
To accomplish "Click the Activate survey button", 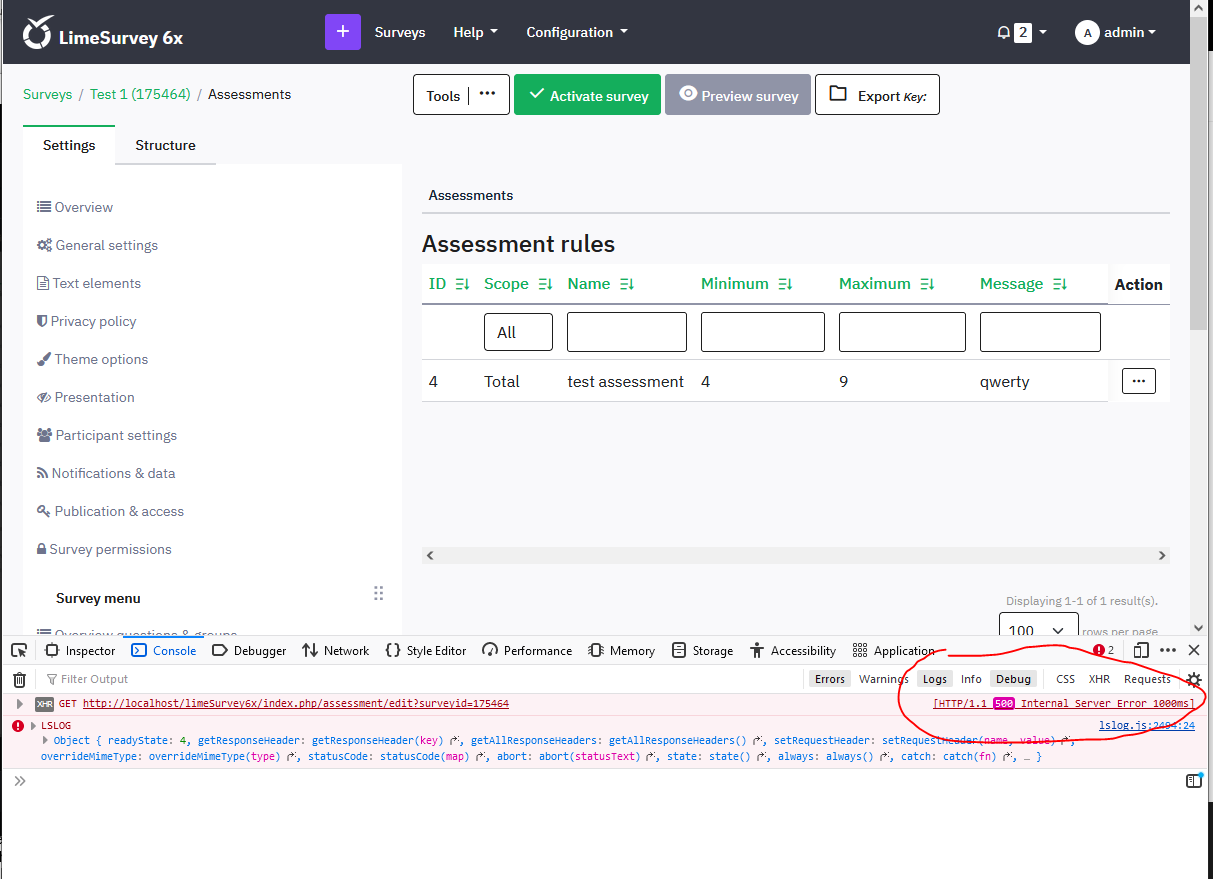I will [x=587, y=95].
